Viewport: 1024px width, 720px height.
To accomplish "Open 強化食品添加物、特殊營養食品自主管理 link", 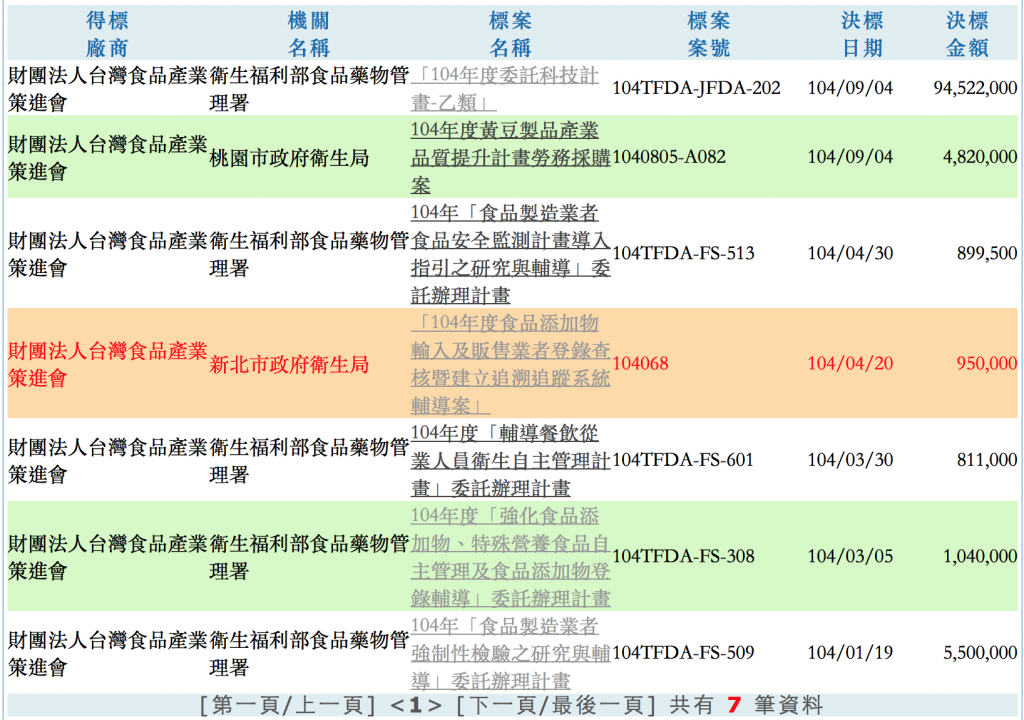I will [511, 557].
